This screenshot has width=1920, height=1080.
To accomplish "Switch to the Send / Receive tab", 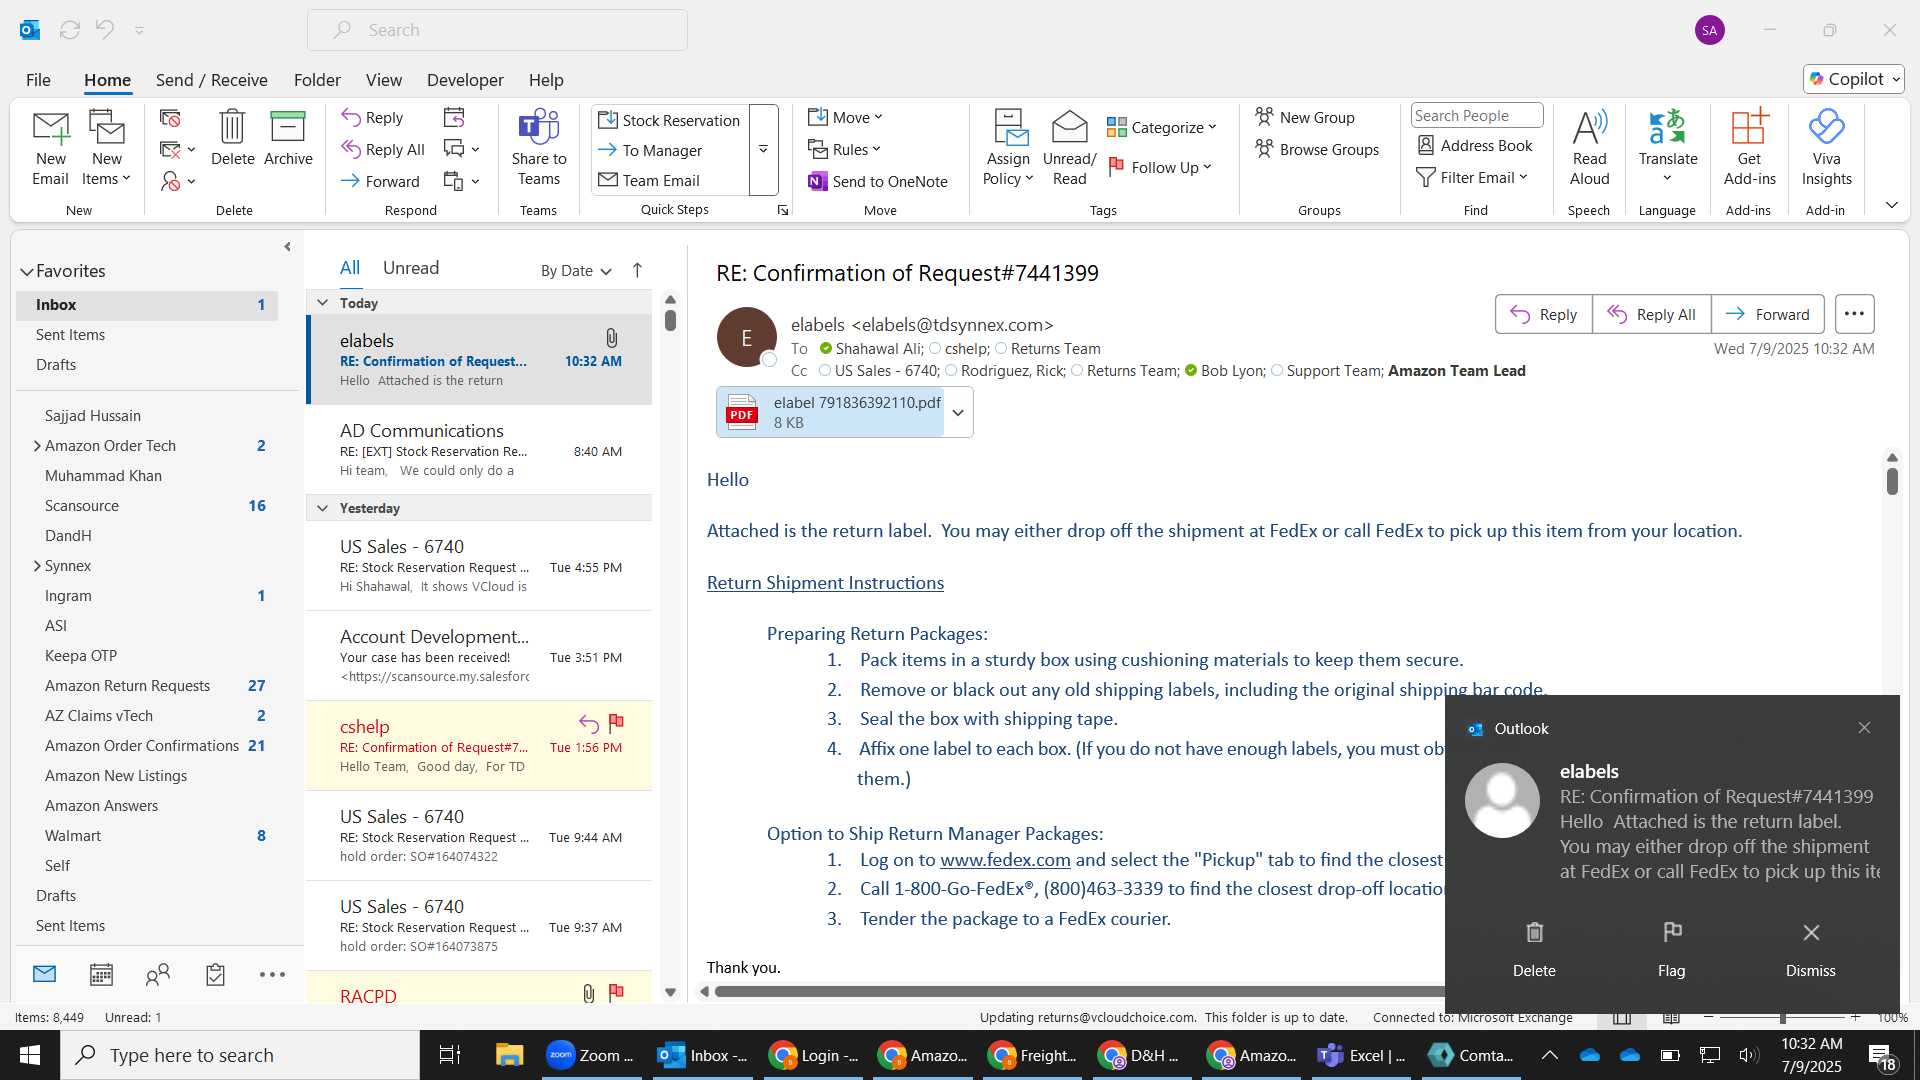I will click(211, 80).
